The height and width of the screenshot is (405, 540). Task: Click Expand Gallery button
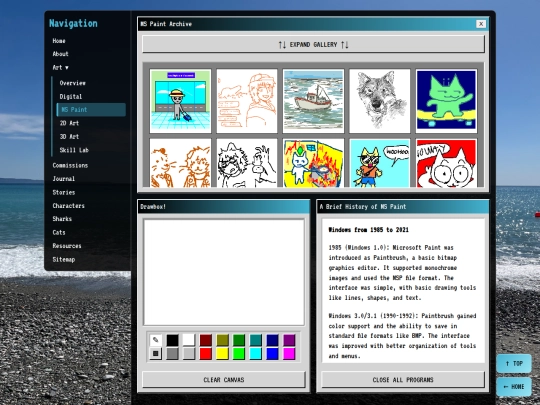(313, 44)
